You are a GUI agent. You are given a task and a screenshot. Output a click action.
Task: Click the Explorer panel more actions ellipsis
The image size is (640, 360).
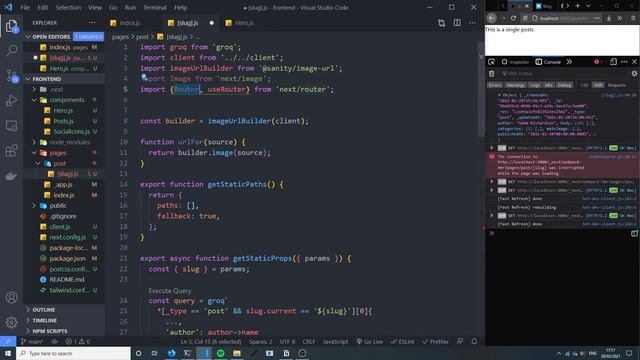[x=92, y=23]
